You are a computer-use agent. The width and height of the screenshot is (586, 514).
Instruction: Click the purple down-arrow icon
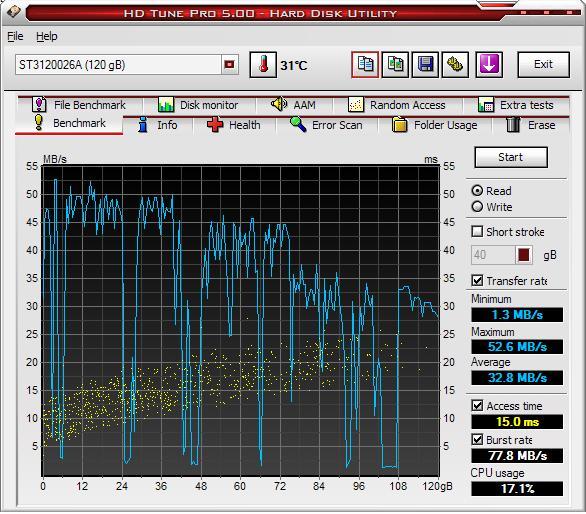[x=489, y=65]
